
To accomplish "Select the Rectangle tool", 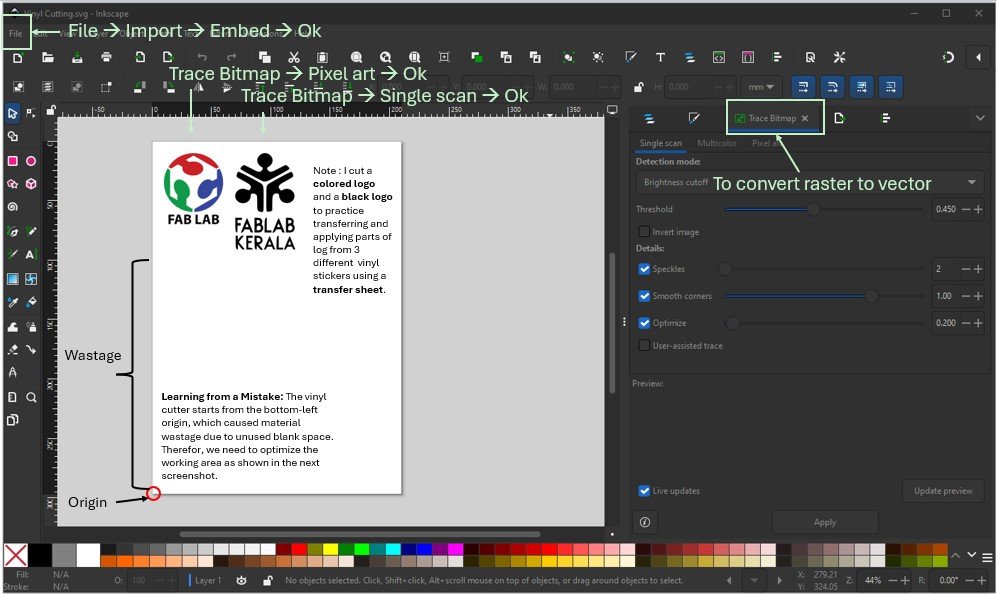I will click(x=12, y=161).
